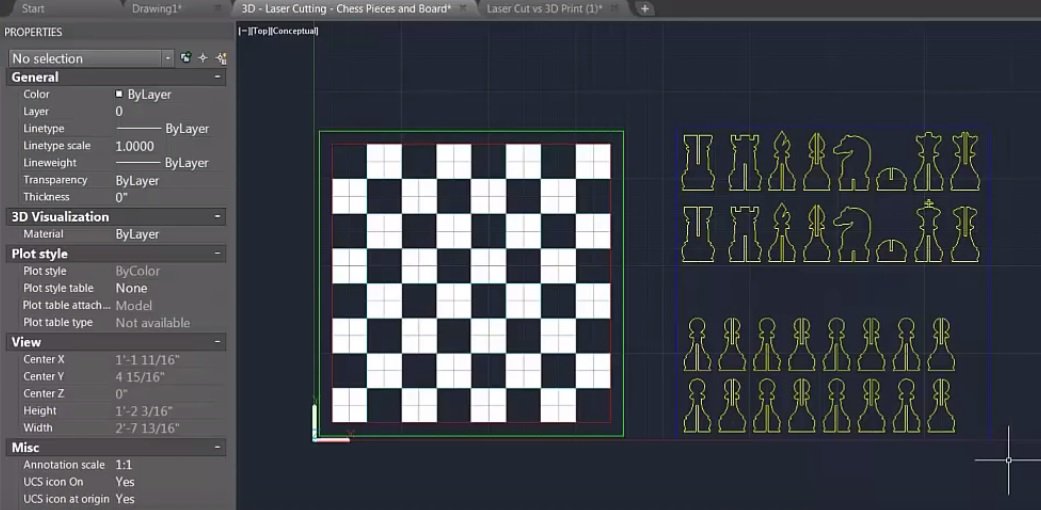
Task: Collapse the General properties section
Action: [x=217, y=77]
